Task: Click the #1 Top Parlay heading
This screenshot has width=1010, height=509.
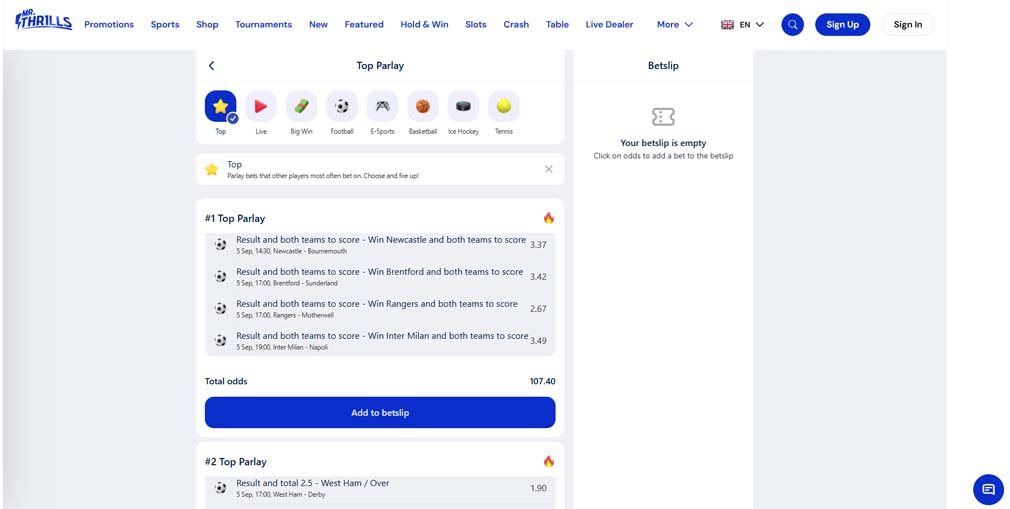Action: coord(235,218)
